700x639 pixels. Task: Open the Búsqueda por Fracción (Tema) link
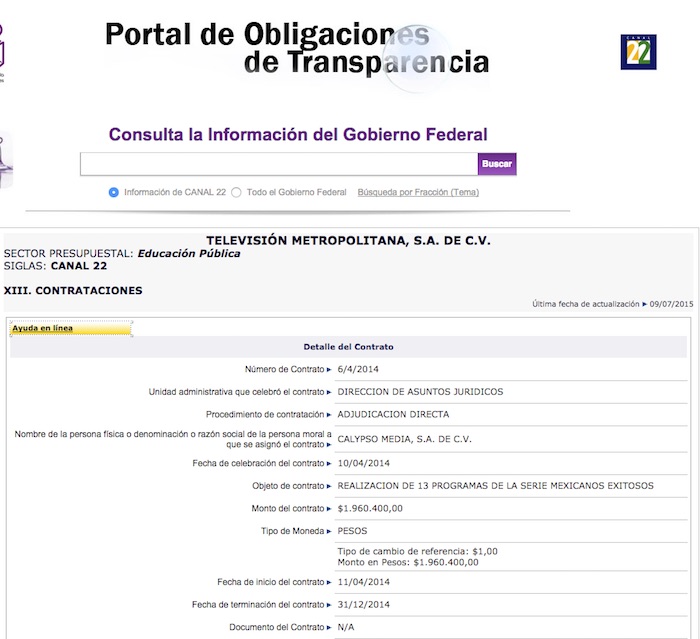tap(418, 192)
